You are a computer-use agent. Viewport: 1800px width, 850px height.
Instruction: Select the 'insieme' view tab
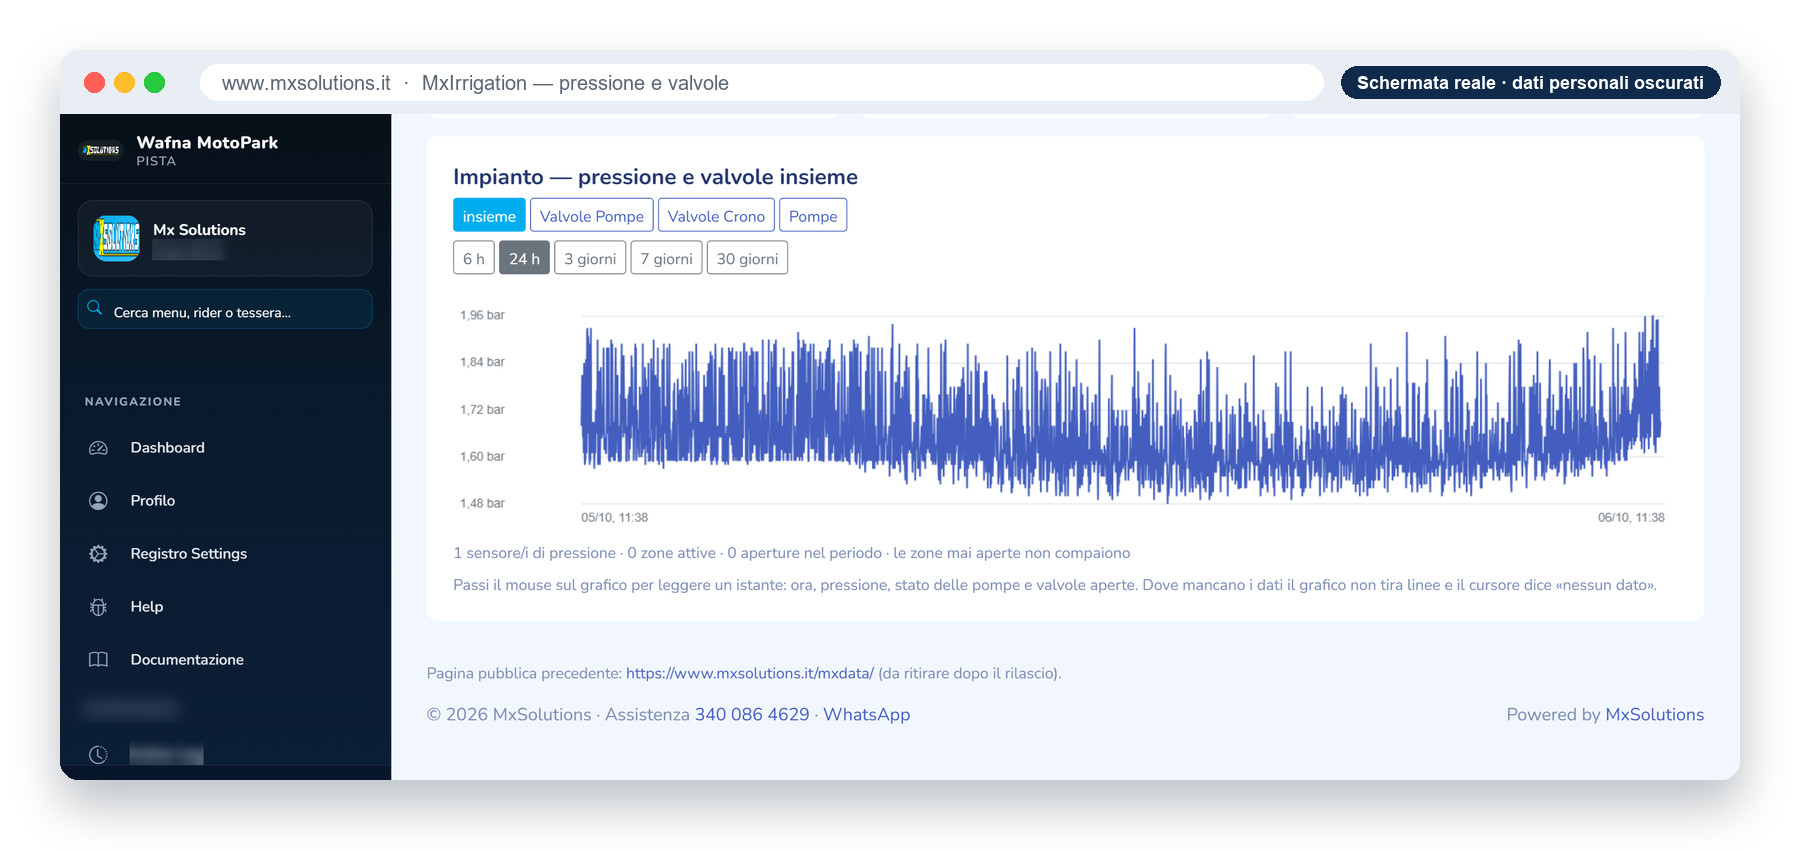489,216
